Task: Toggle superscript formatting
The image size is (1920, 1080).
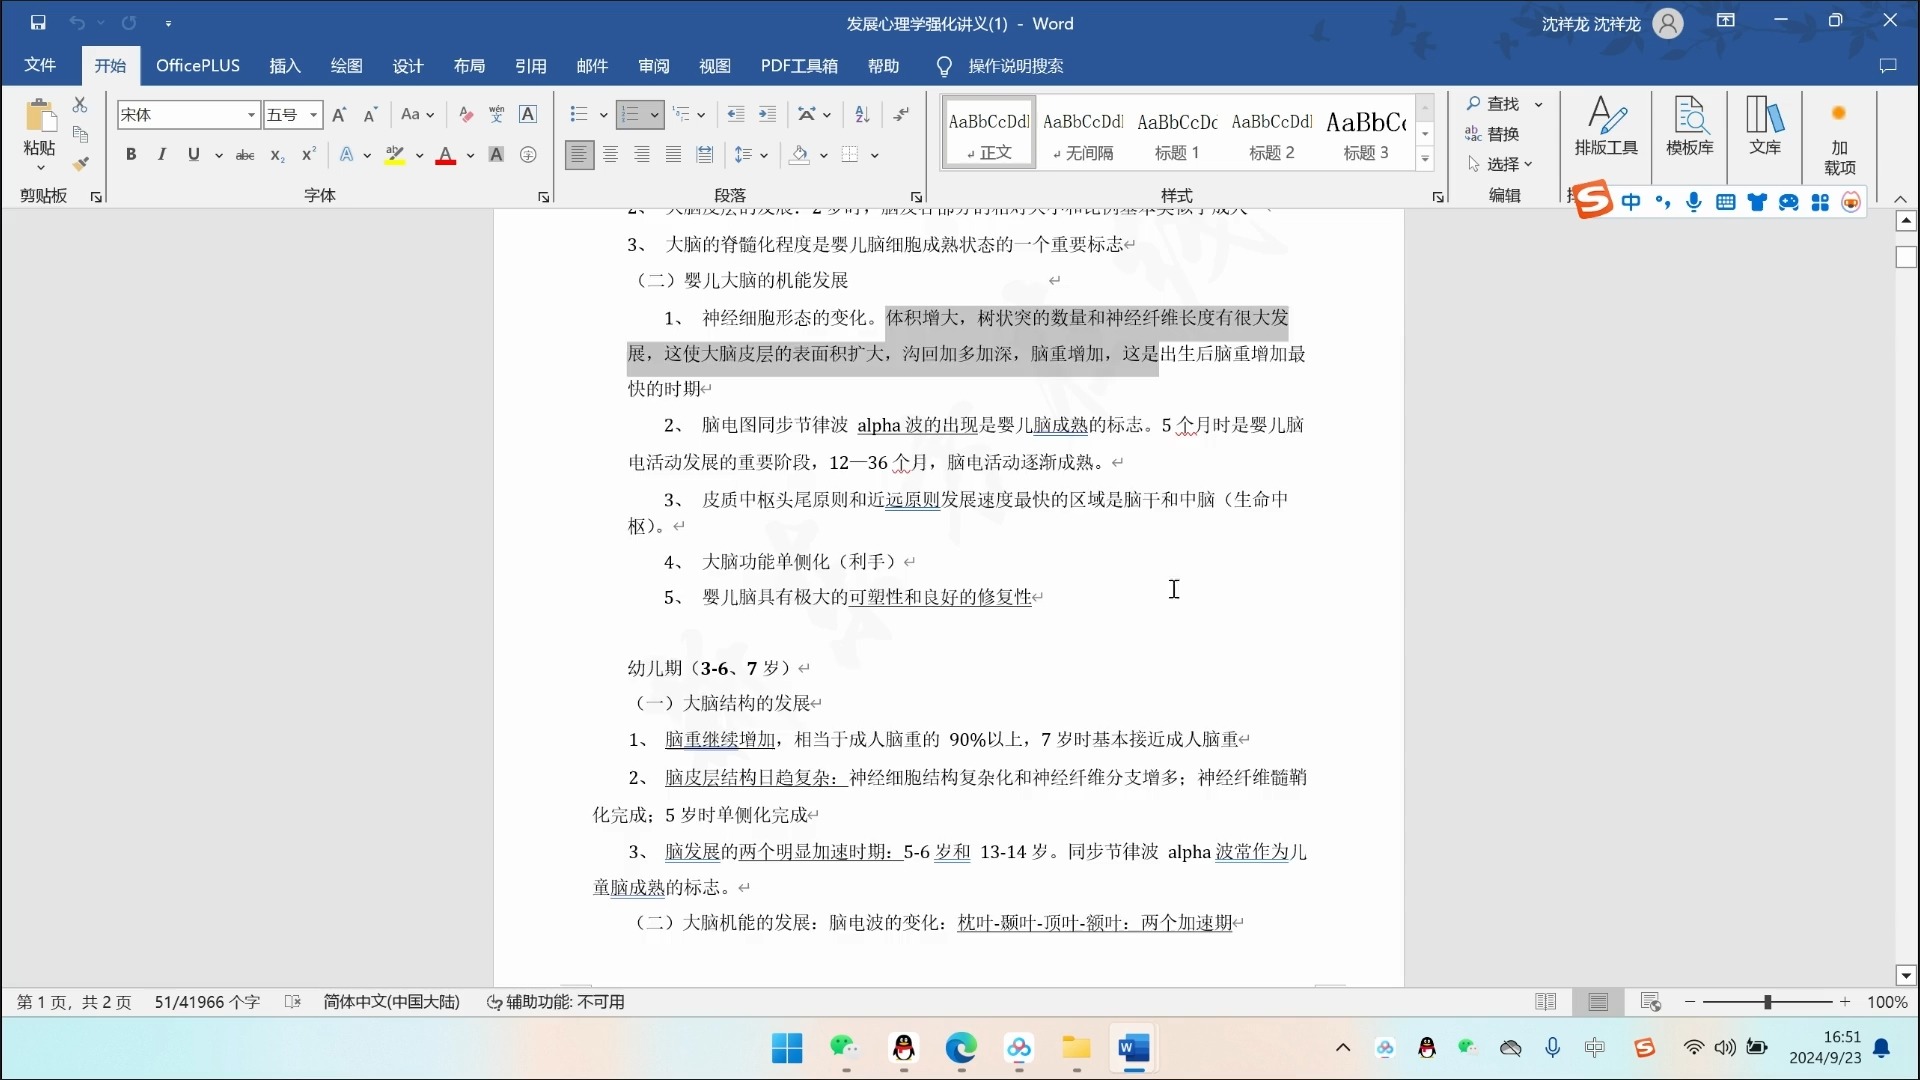Action: point(309,154)
